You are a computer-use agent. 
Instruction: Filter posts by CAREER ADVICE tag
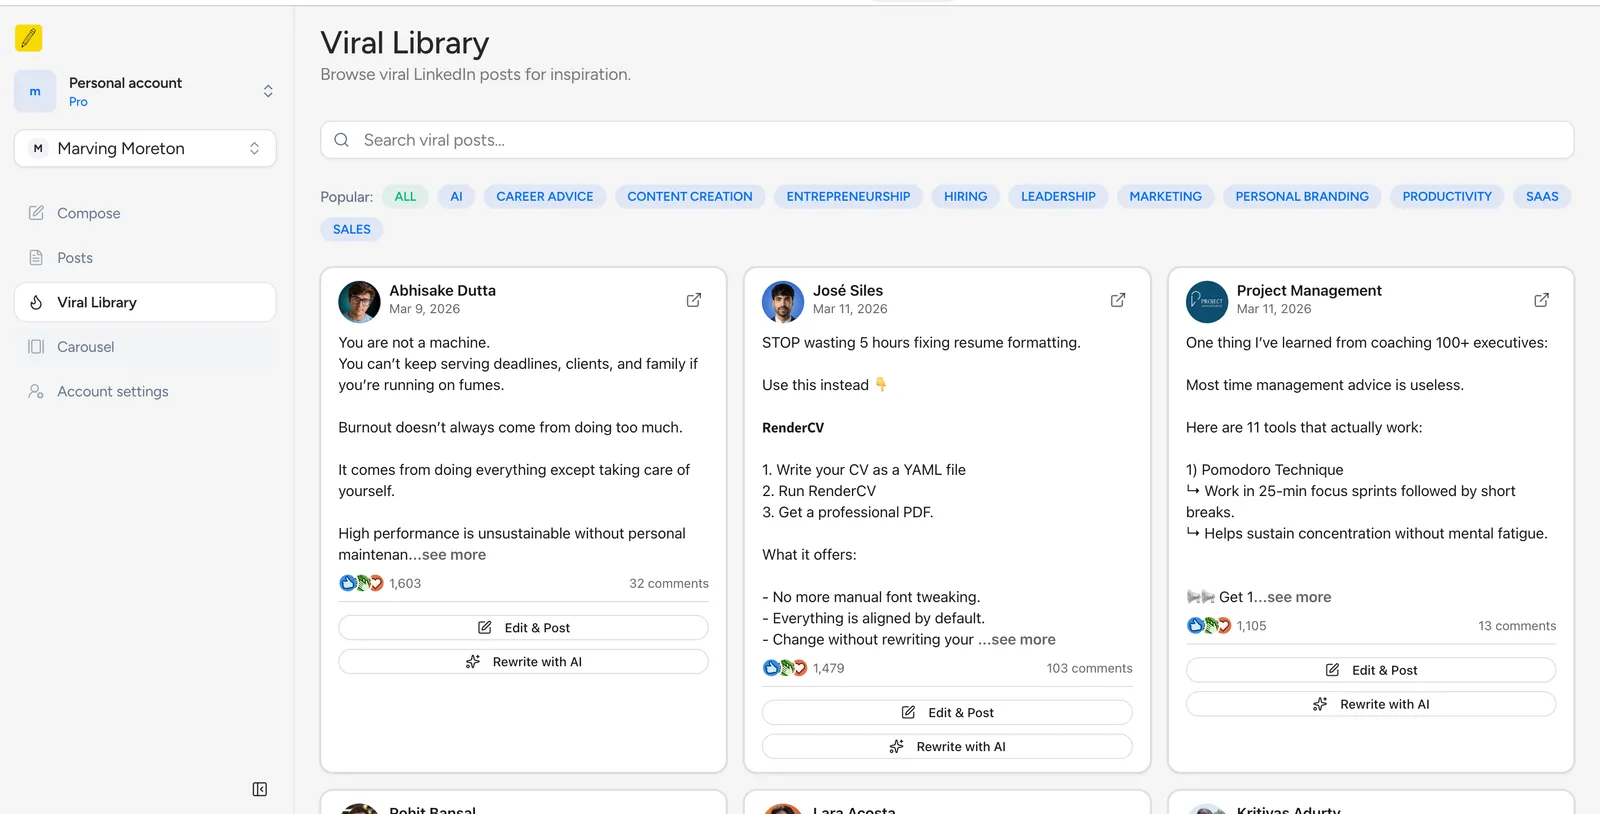click(x=544, y=197)
